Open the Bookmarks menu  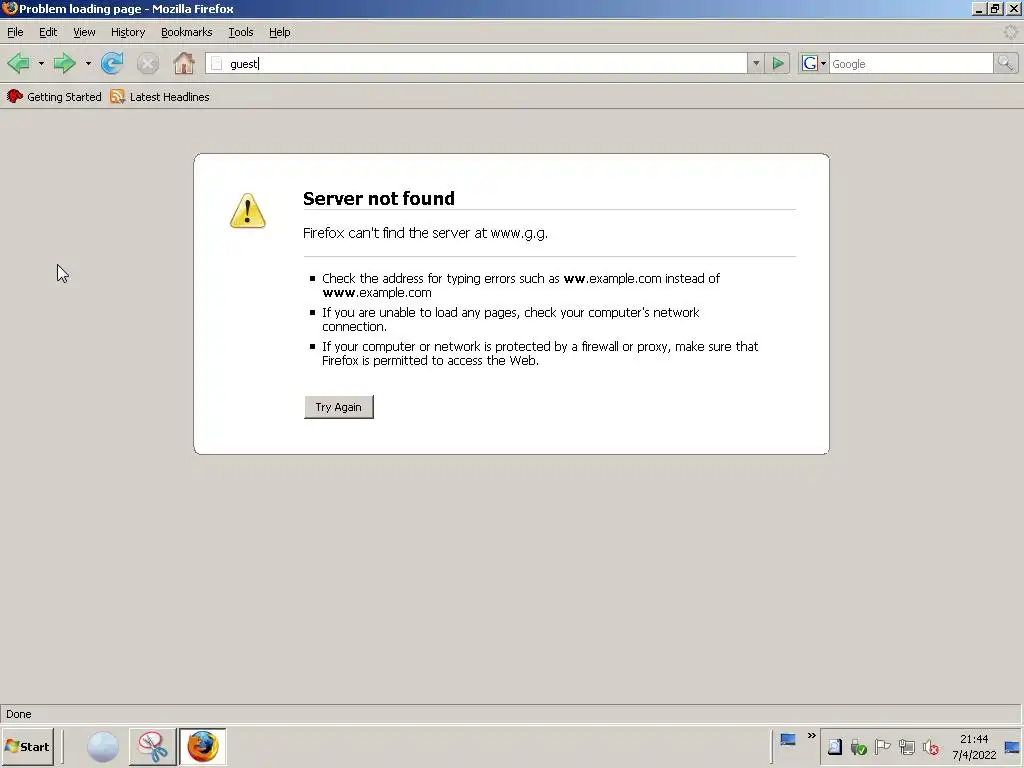[187, 32]
